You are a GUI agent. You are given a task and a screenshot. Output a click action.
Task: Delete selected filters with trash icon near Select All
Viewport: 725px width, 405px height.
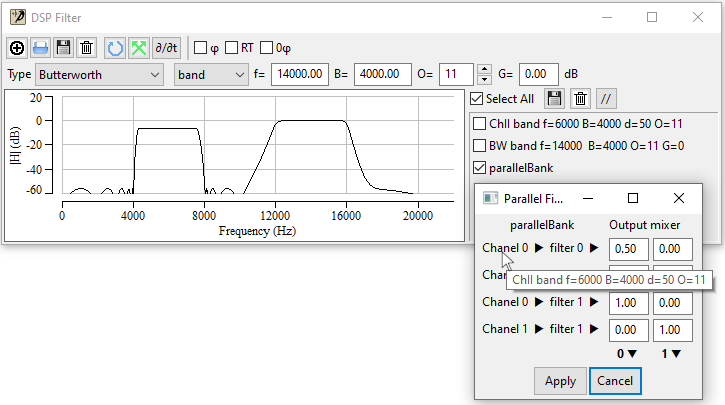tap(580, 98)
